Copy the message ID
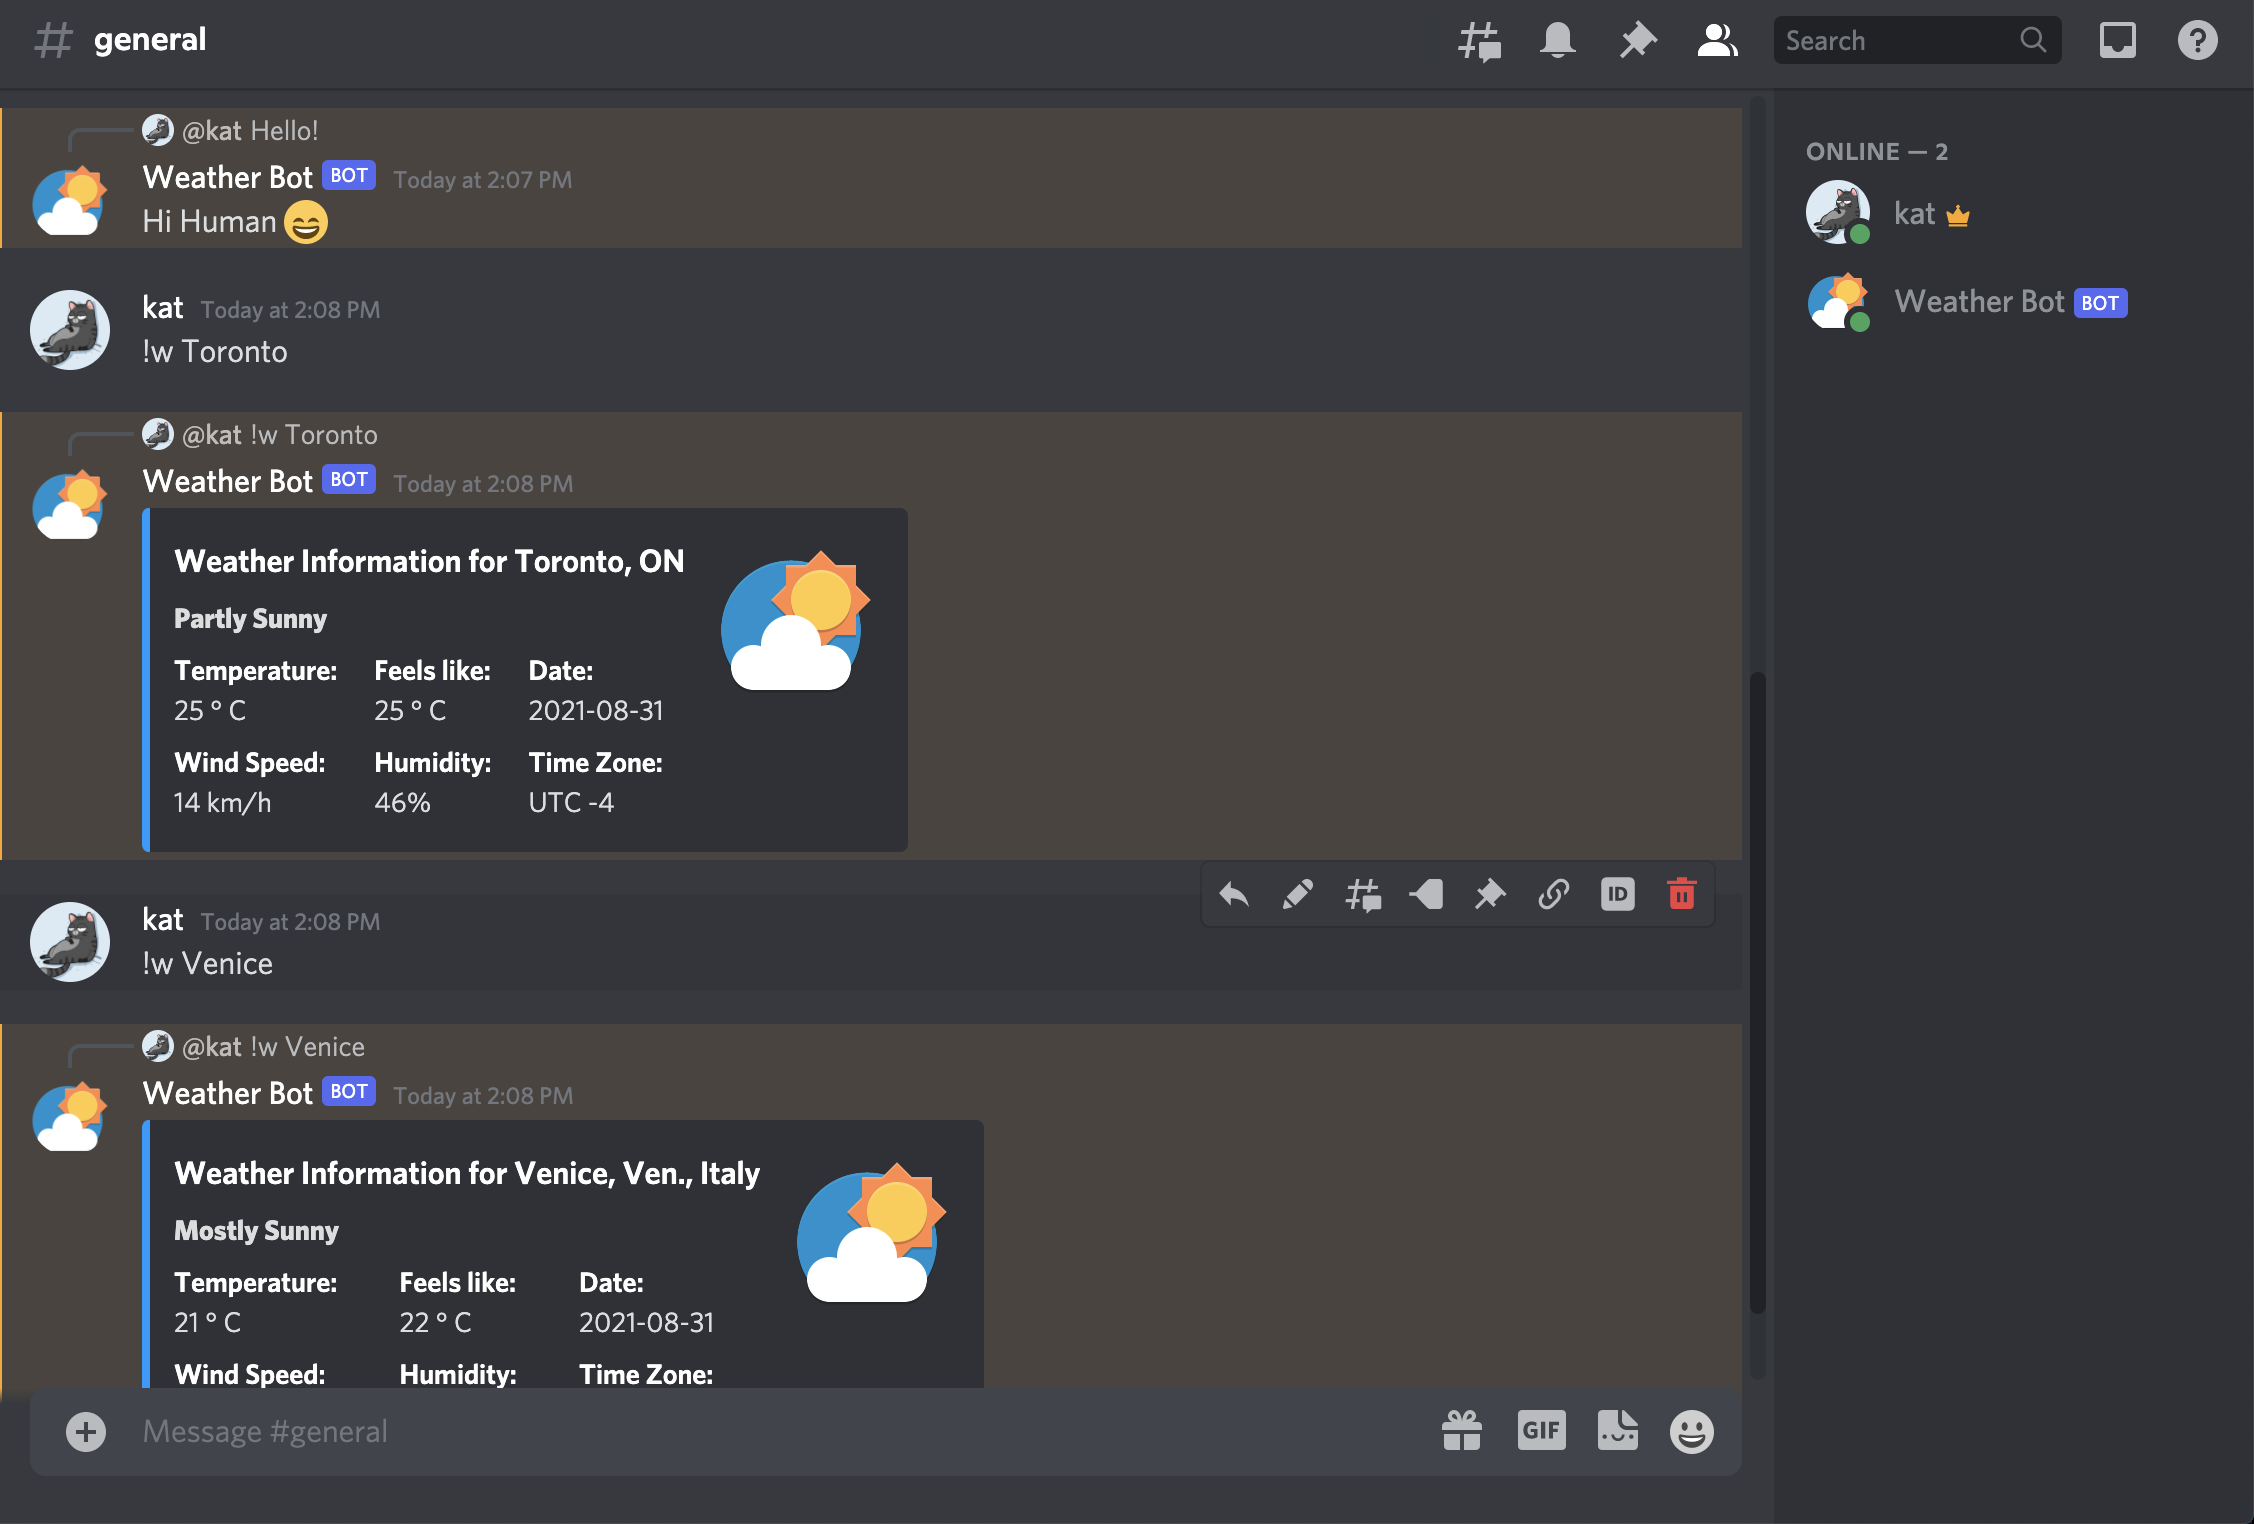 [1617, 894]
